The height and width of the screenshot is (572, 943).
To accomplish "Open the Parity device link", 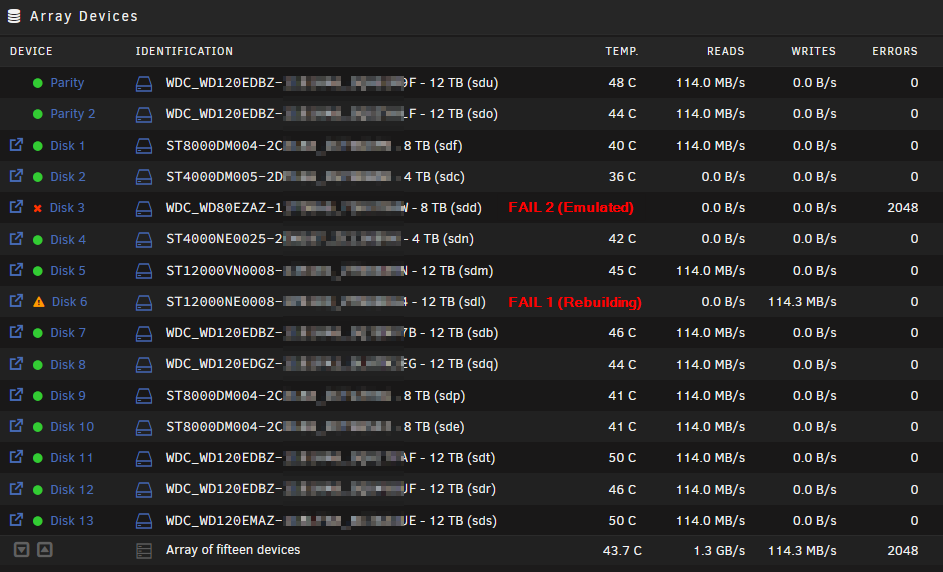I will pyautogui.click(x=67, y=83).
